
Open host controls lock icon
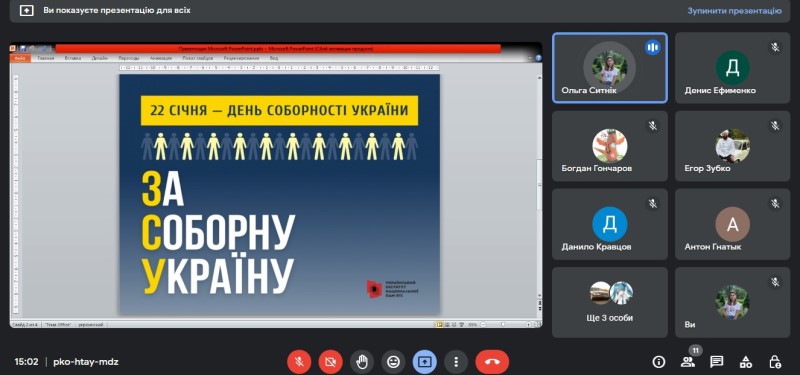click(x=774, y=362)
